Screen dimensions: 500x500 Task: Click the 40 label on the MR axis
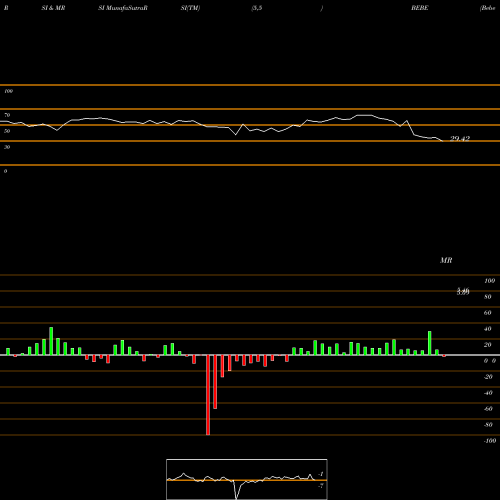point(488,329)
